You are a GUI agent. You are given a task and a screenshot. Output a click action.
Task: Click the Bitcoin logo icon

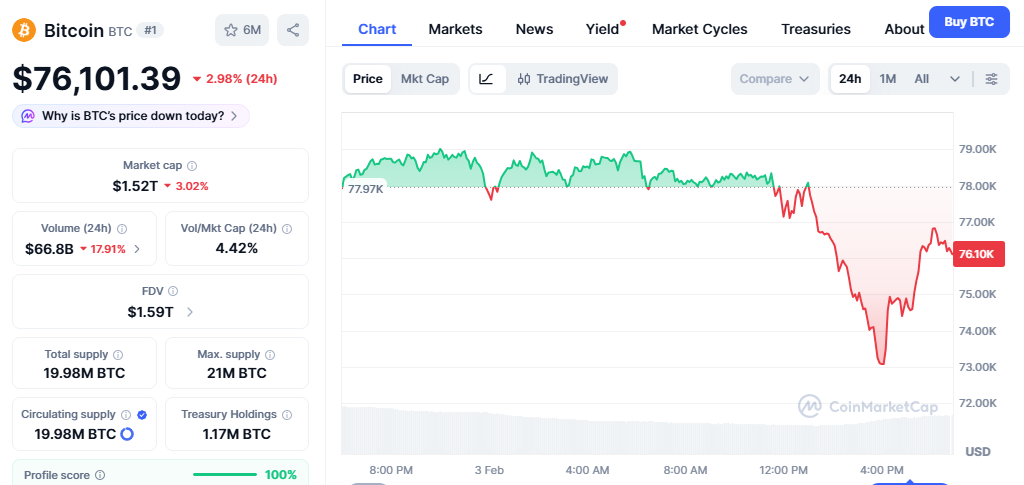(x=24, y=30)
